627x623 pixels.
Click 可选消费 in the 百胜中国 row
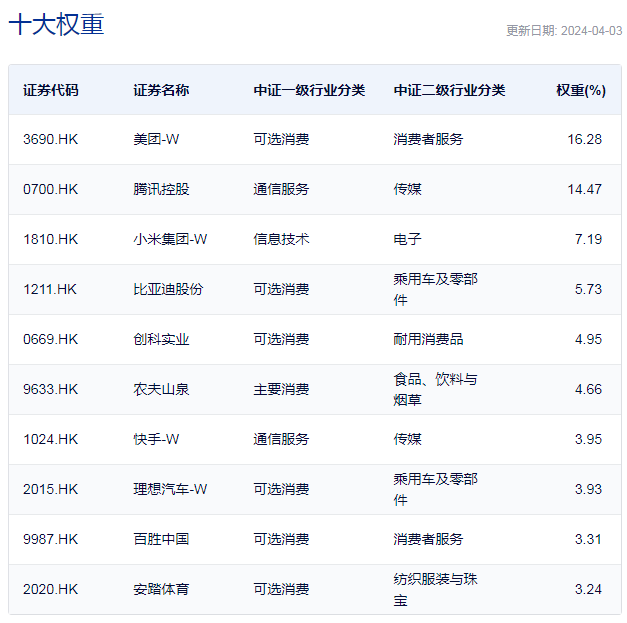pyautogui.click(x=281, y=539)
